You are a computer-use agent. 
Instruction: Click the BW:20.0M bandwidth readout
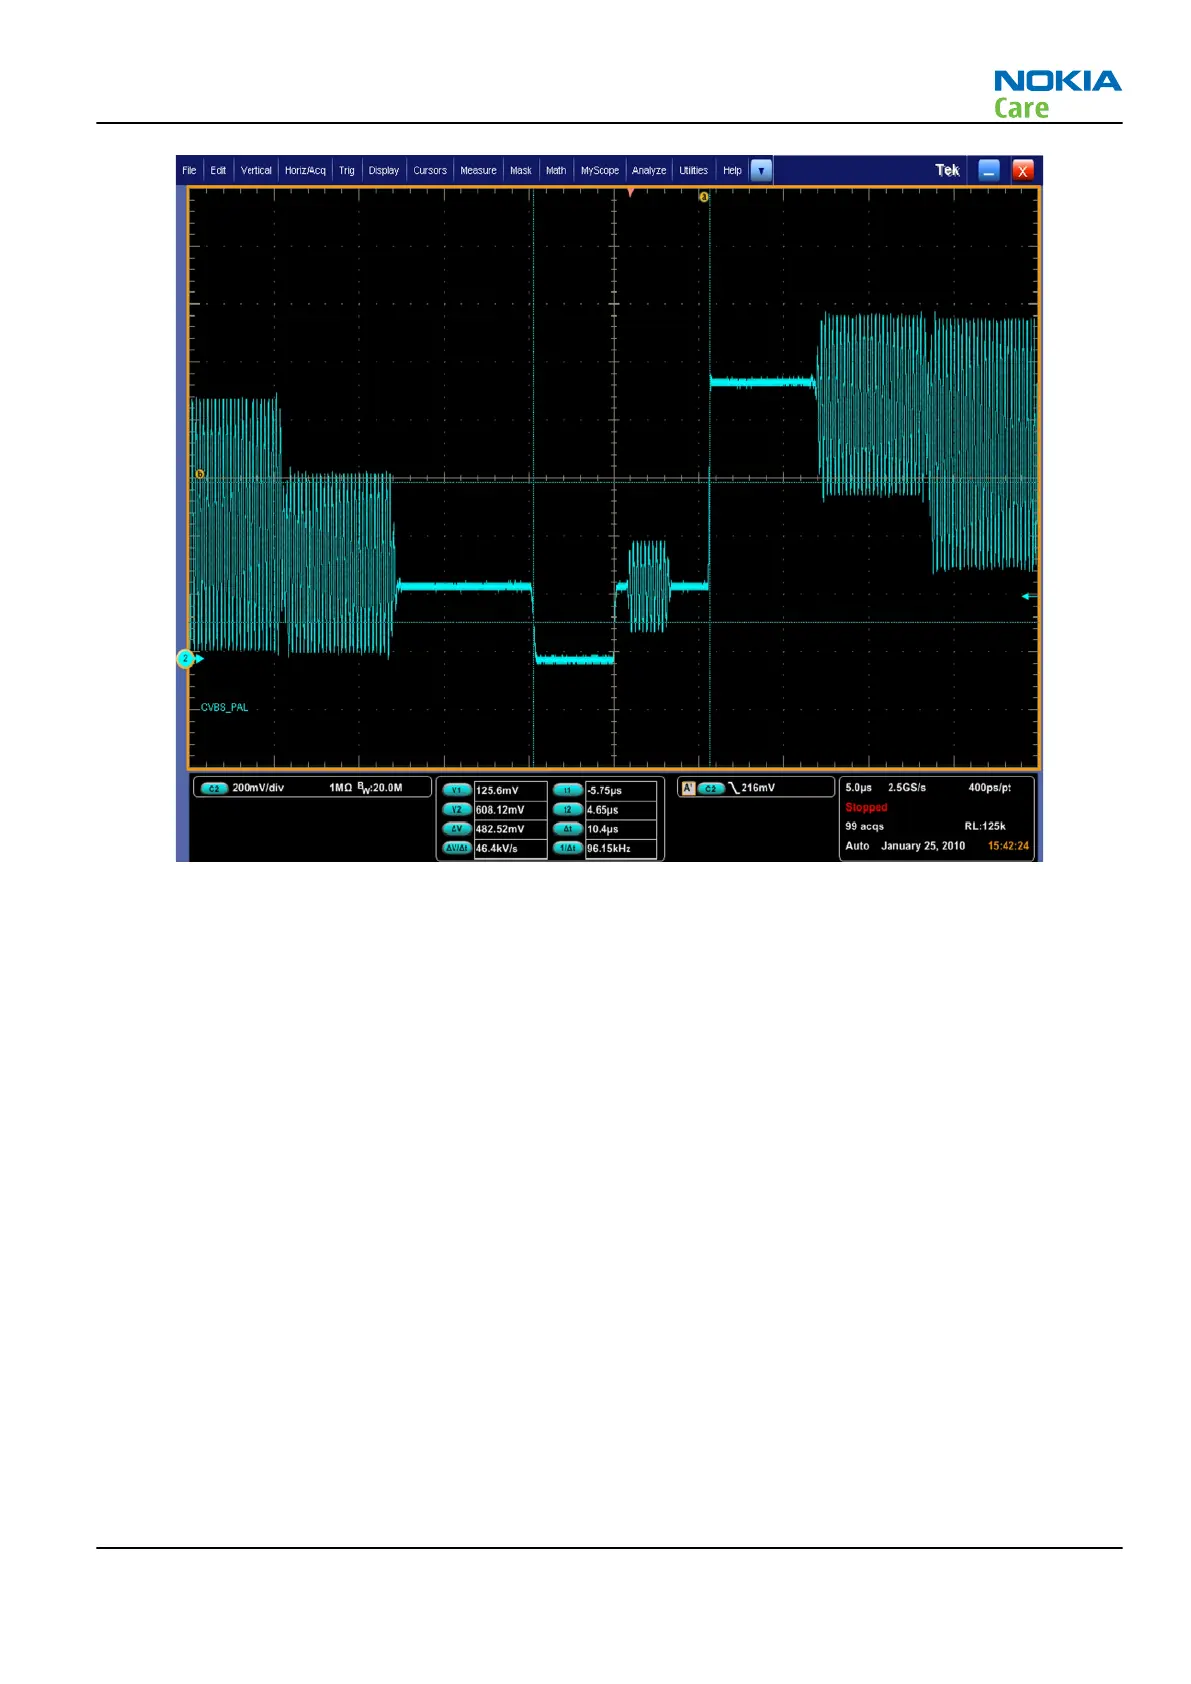click(380, 788)
